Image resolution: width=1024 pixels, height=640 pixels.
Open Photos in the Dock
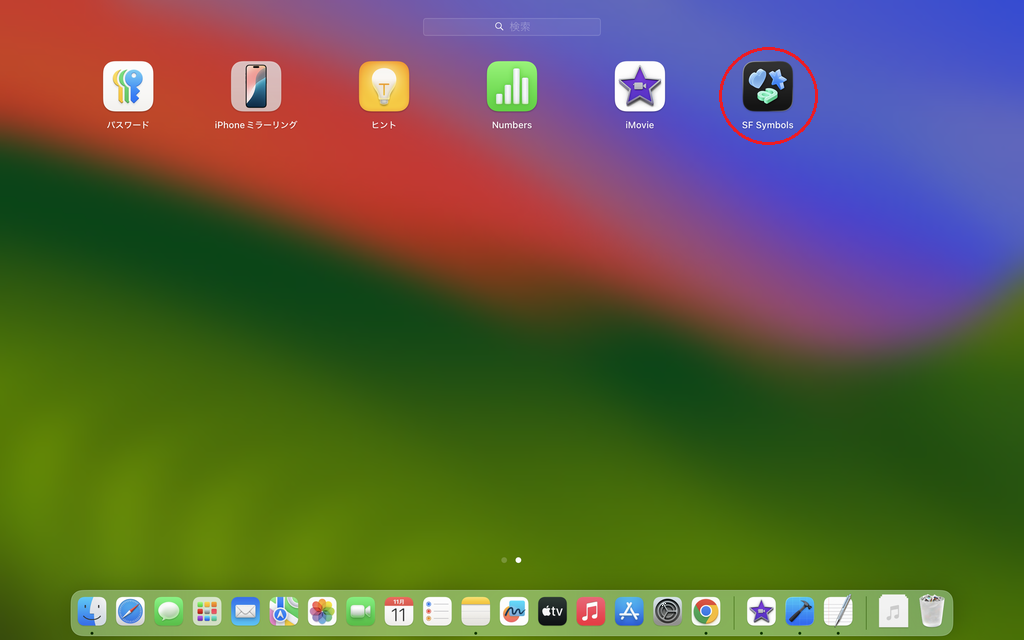(322, 611)
